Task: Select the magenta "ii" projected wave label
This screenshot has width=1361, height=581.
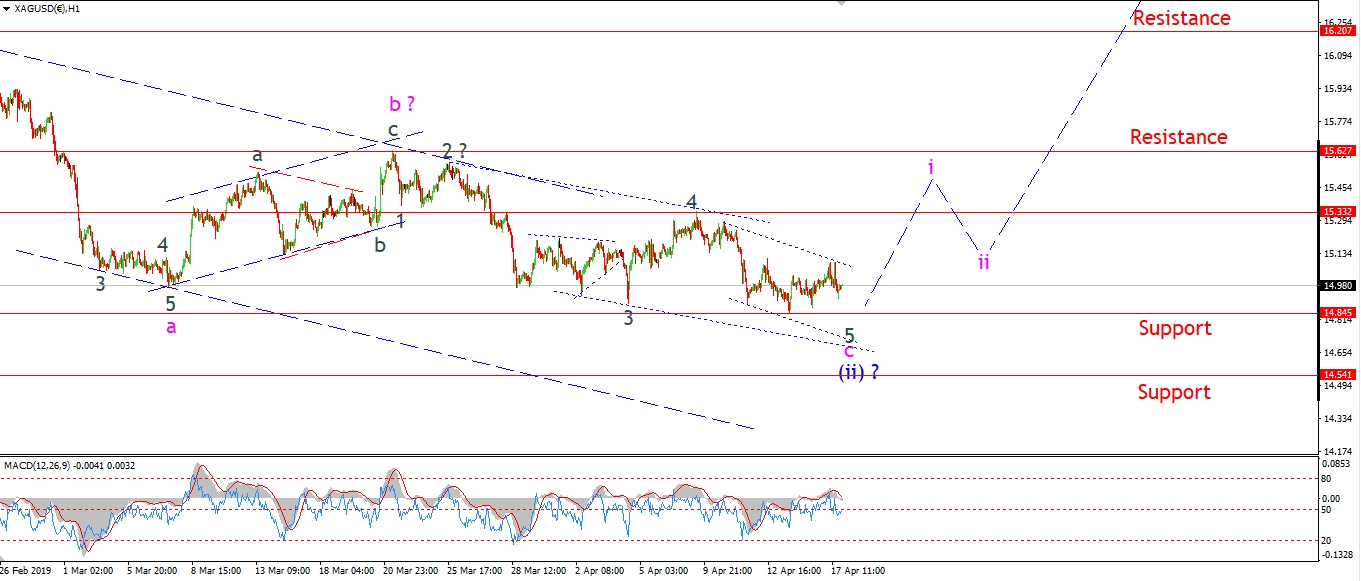Action: [x=984, y=262]
